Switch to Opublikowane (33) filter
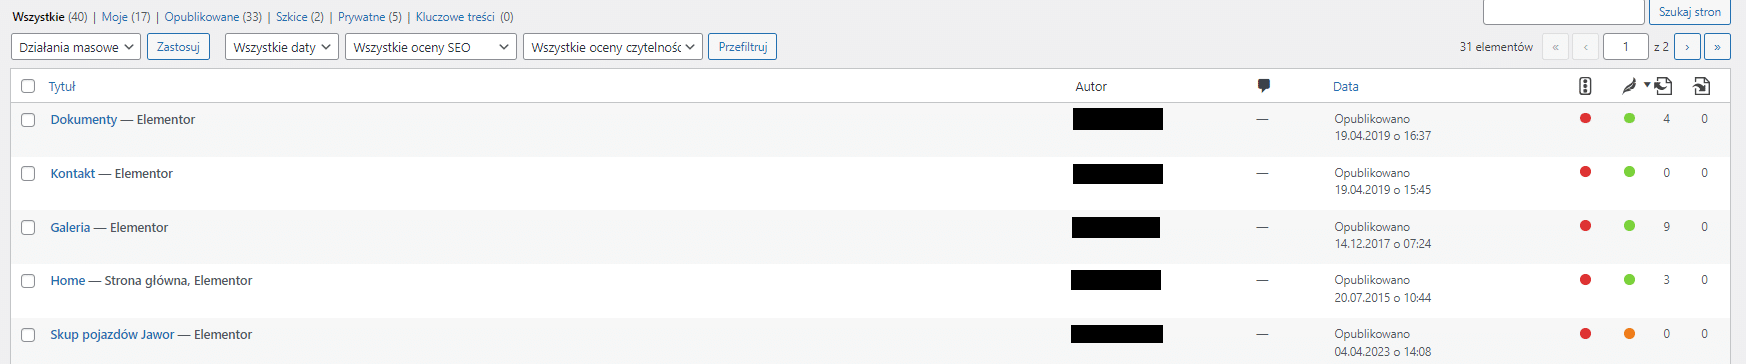1746x364 pixels. [x=213, y=17]
